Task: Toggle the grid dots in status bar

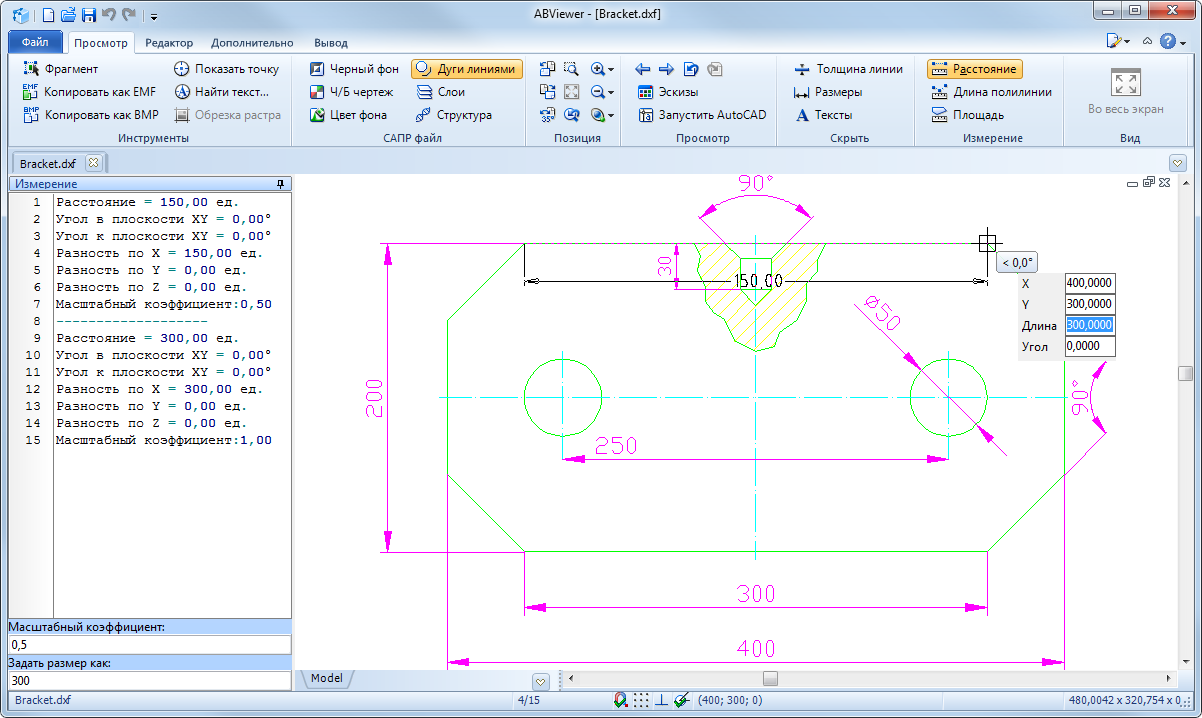Action: (x=642, y=700)
